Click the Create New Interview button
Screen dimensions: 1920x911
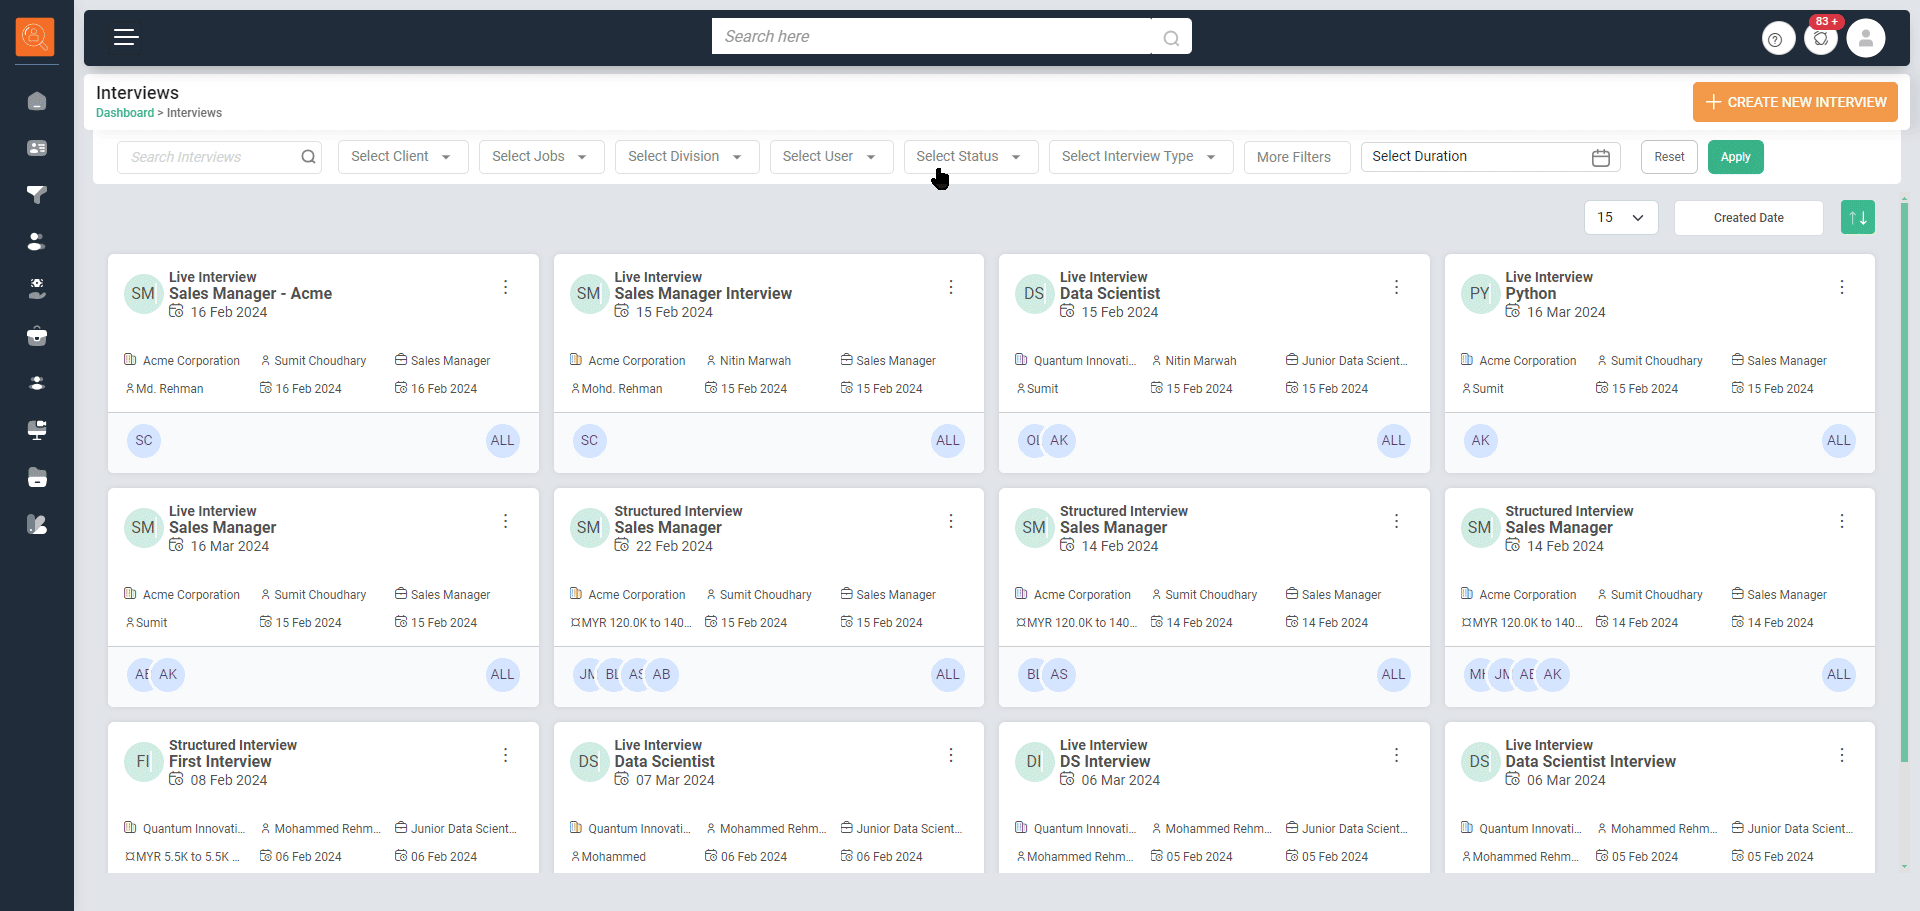(x=1795, y=102)
